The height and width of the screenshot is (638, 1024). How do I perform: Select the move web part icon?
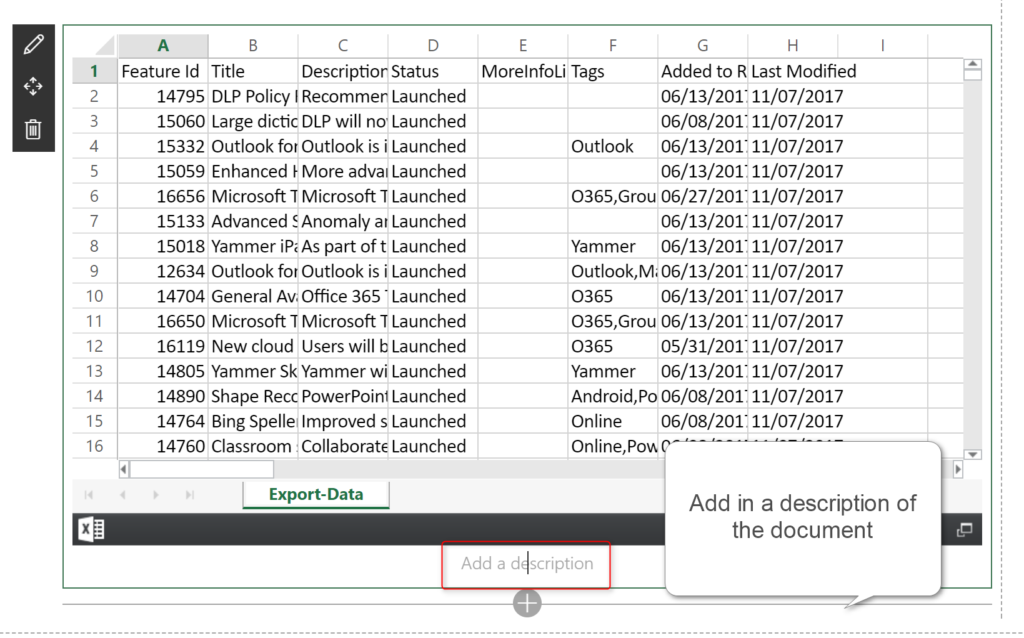point(33,86)
